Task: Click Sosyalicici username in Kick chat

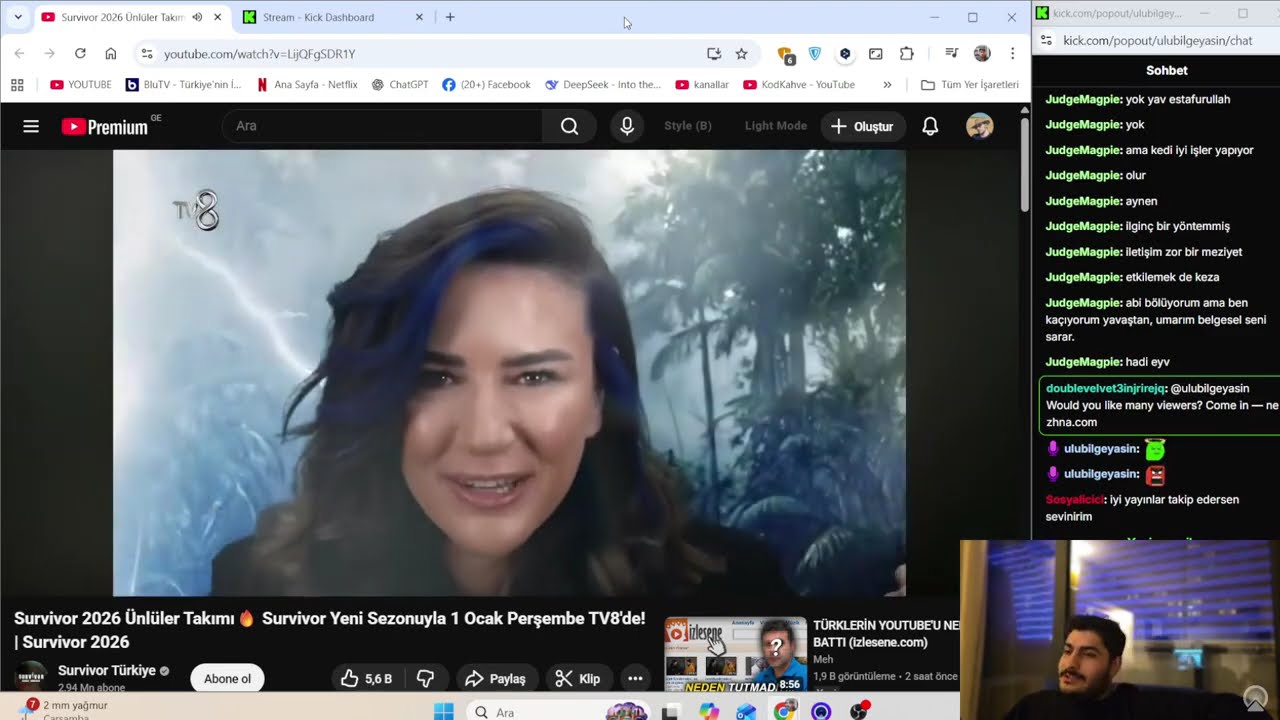Action: tap(1075, 499)
